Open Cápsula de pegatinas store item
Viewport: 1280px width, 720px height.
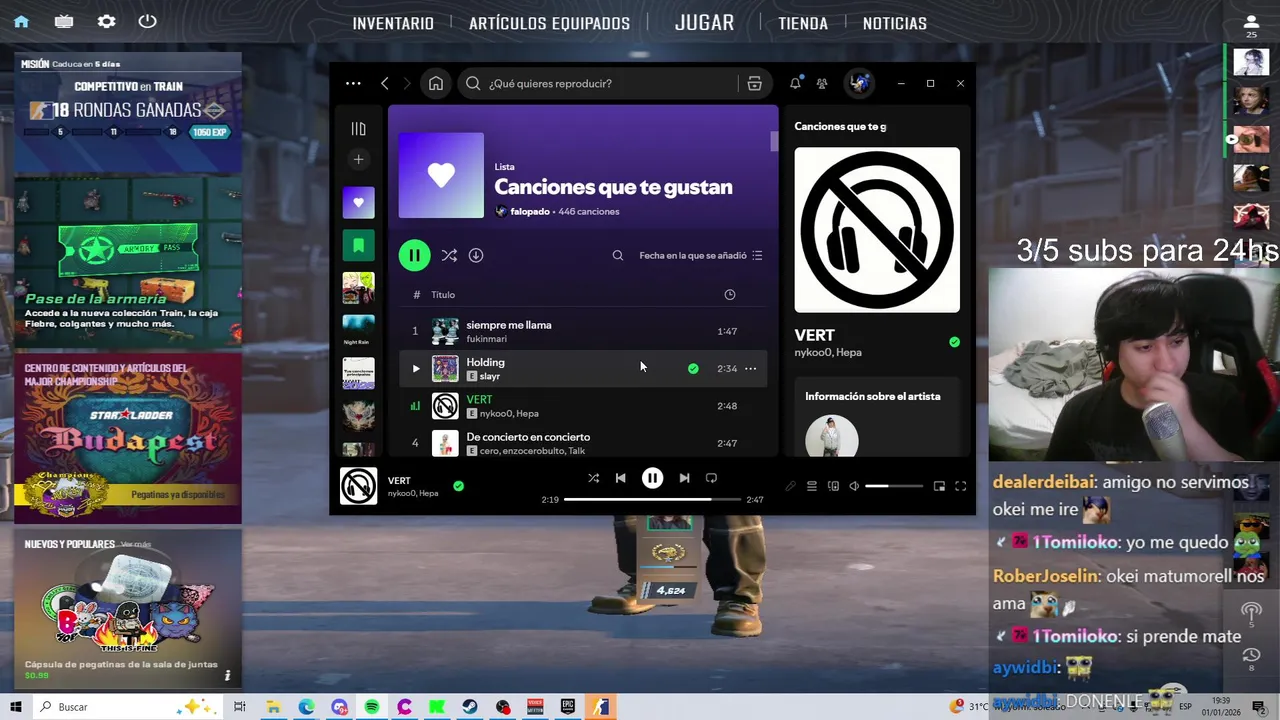coord(128,608)
